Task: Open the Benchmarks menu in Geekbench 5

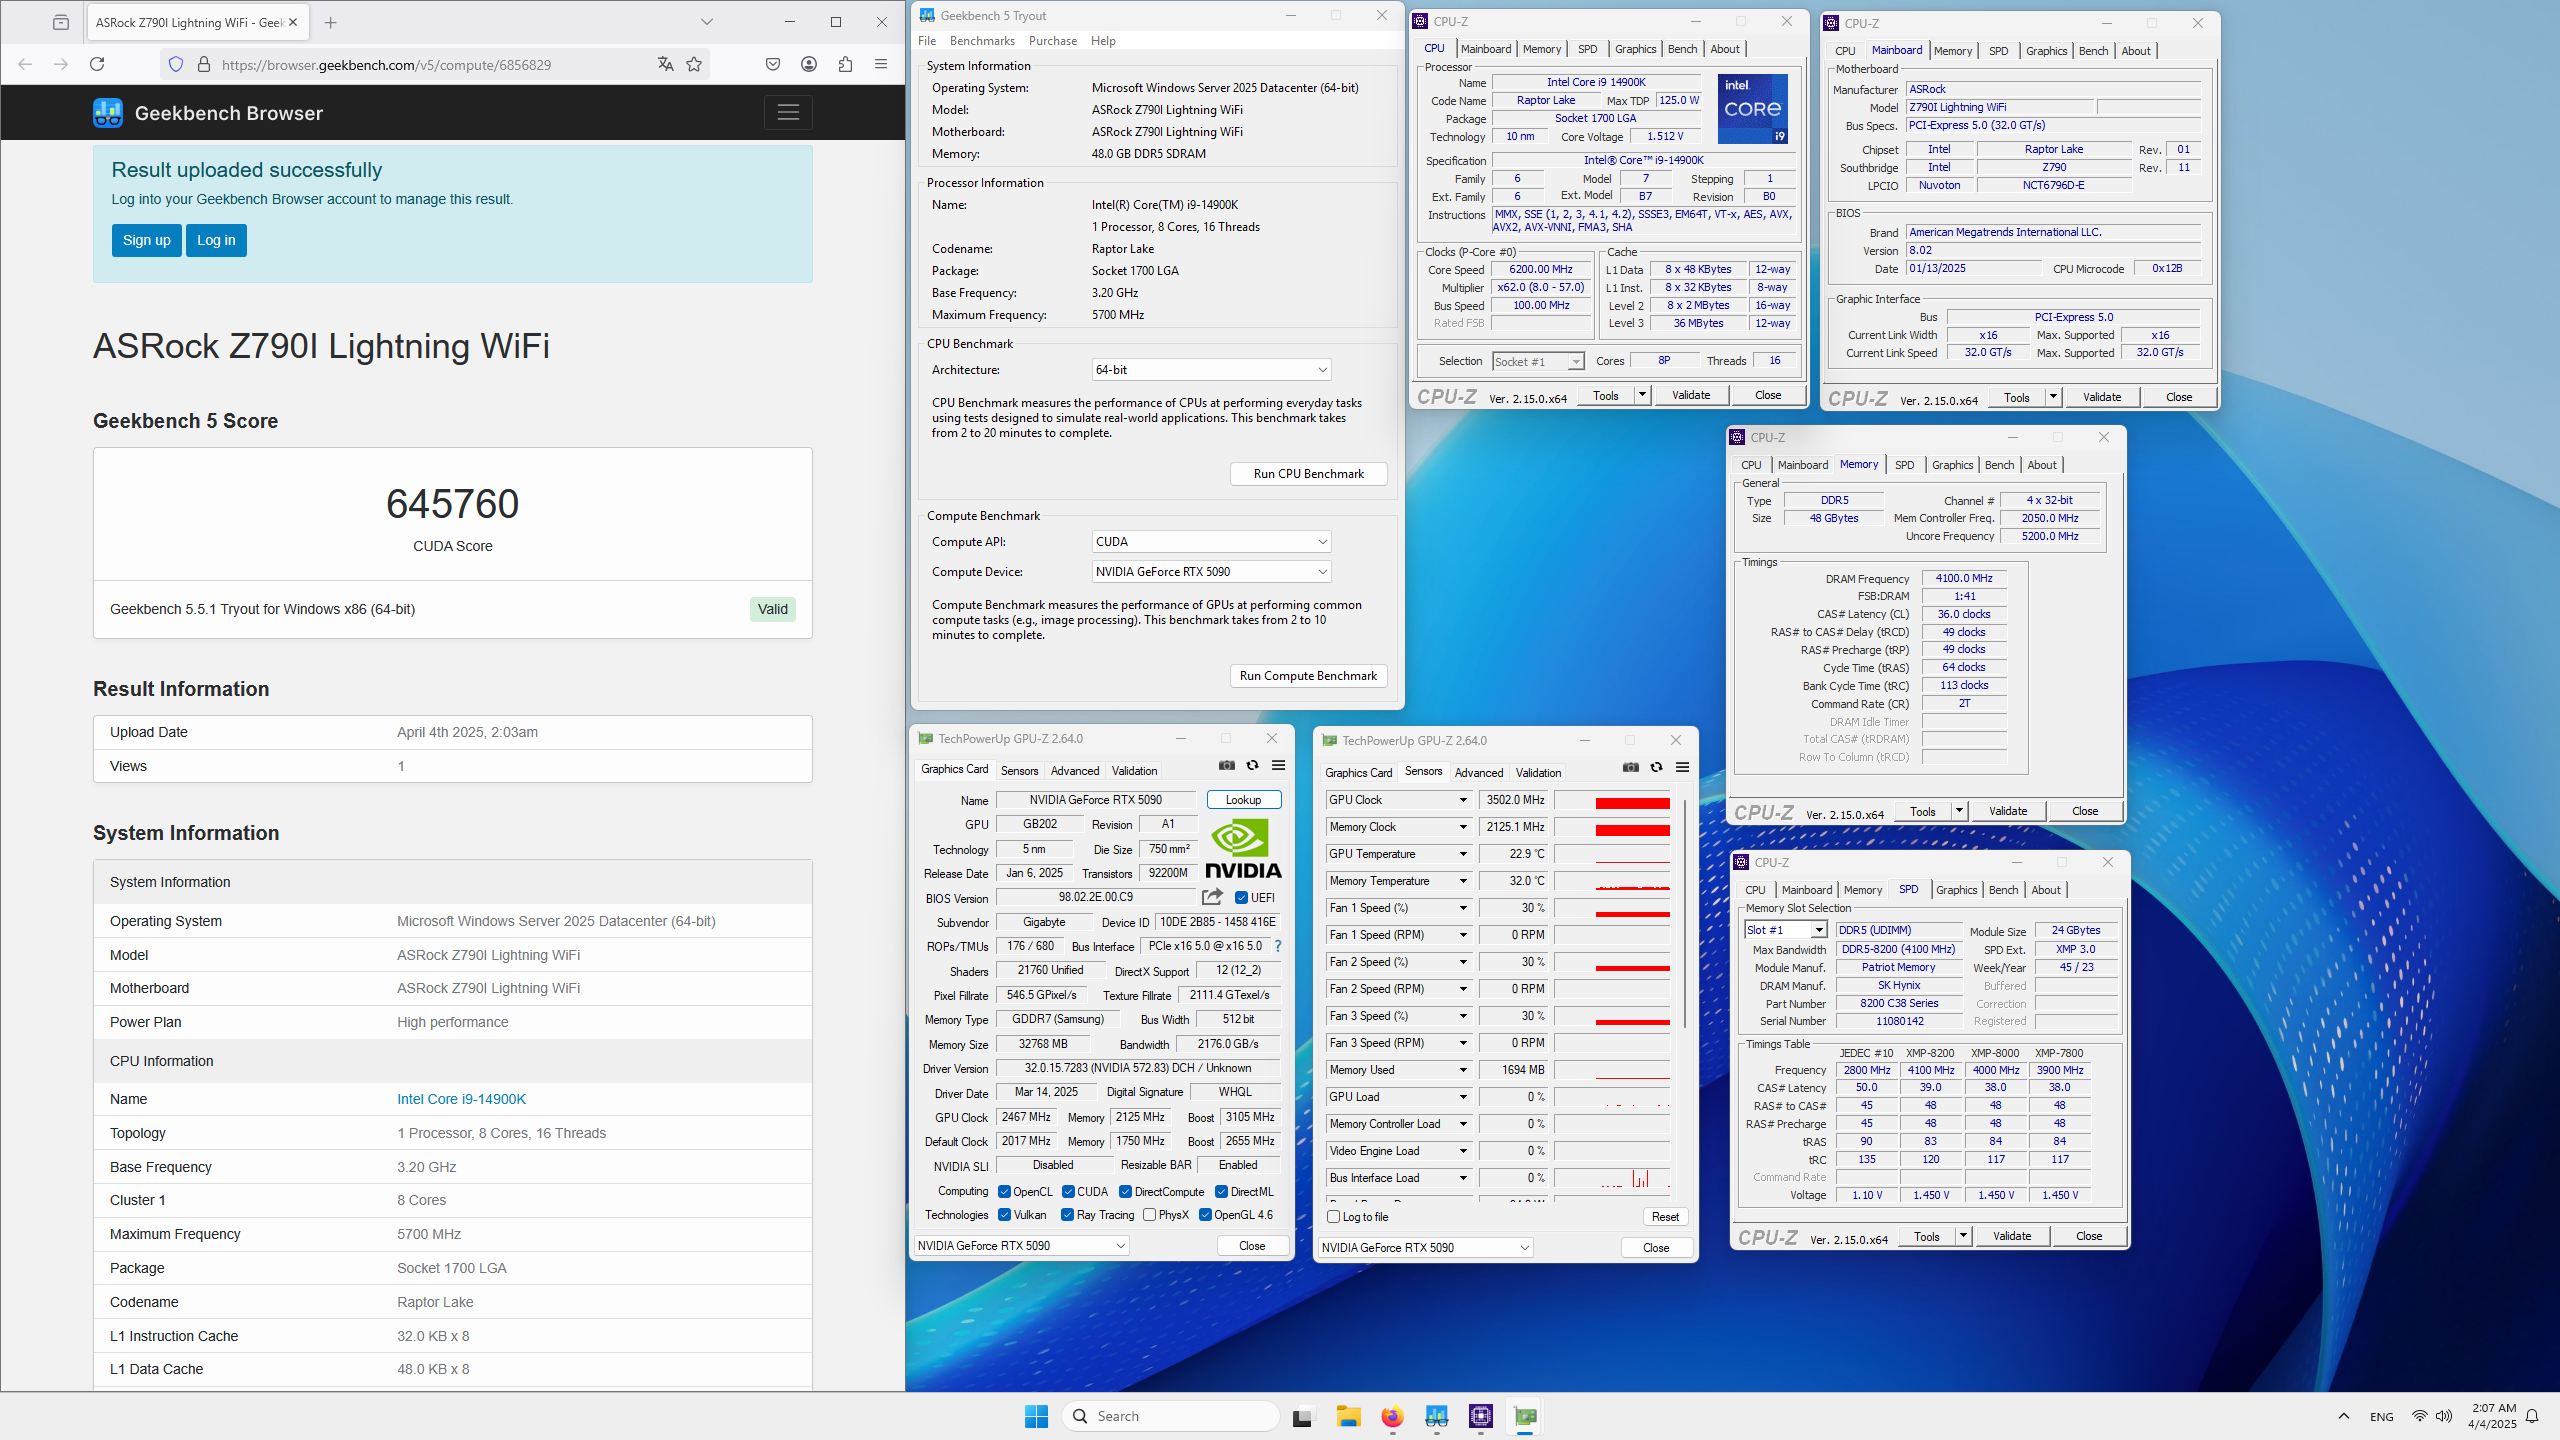Action: (982, 41)
